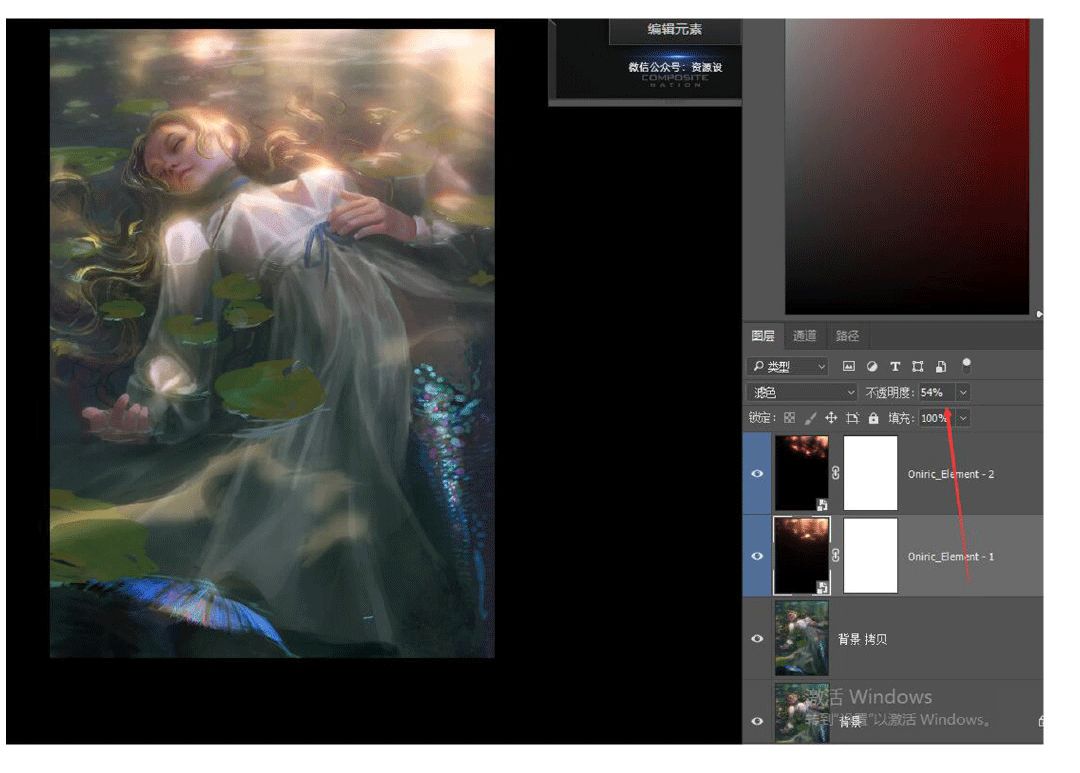Hide the 背景 layer
The width and height of the screenshot is (1080, 773).
757,721
